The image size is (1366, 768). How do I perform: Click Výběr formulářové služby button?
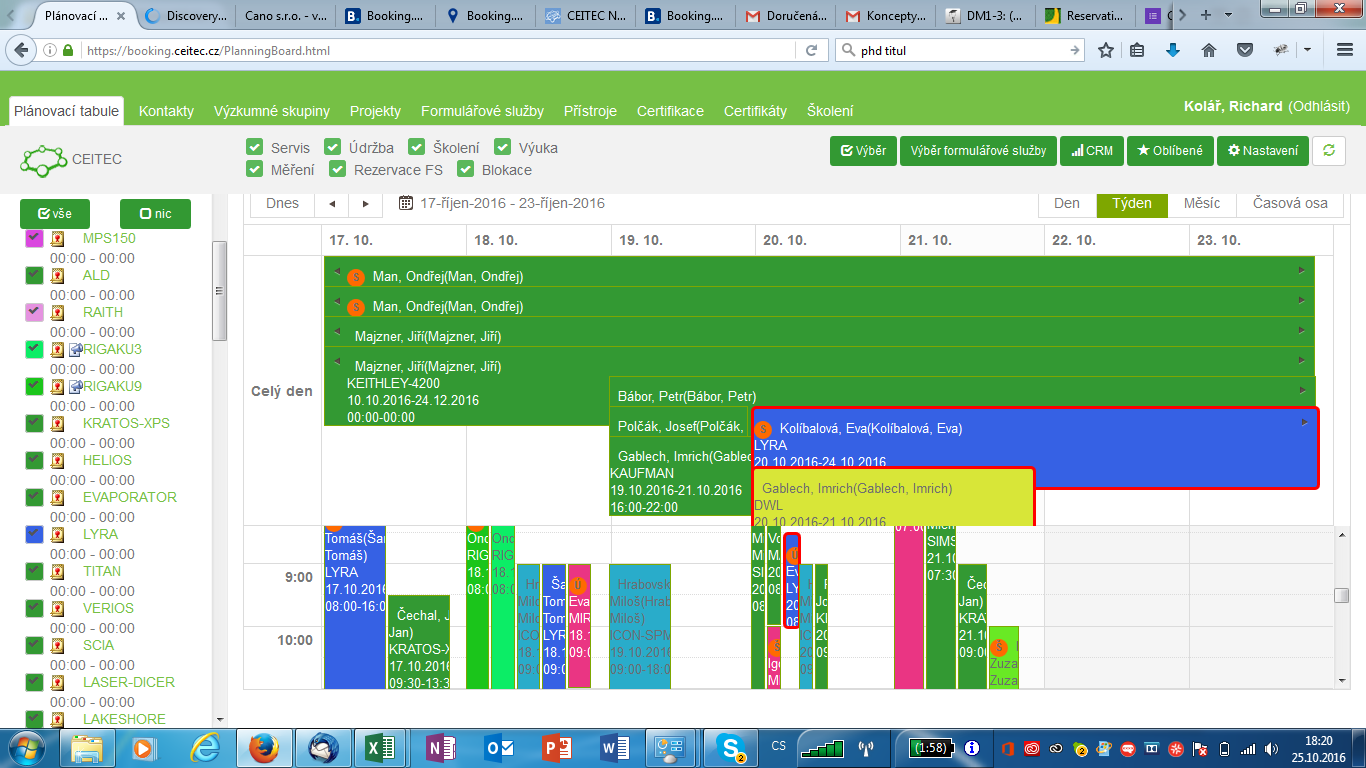978,151
